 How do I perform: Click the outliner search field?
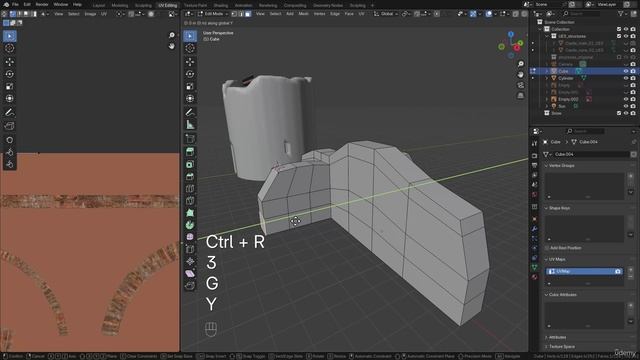point(582,14)
